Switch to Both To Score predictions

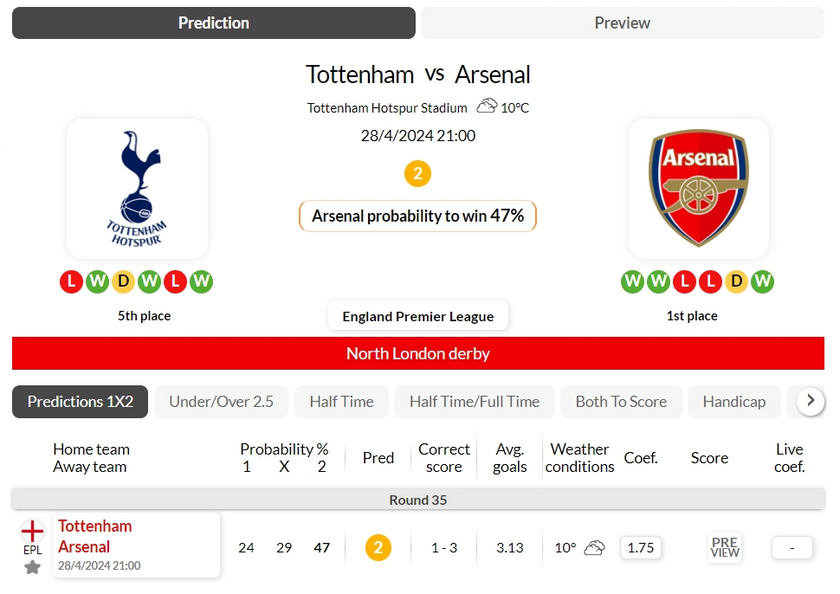[x=621, y=402]
